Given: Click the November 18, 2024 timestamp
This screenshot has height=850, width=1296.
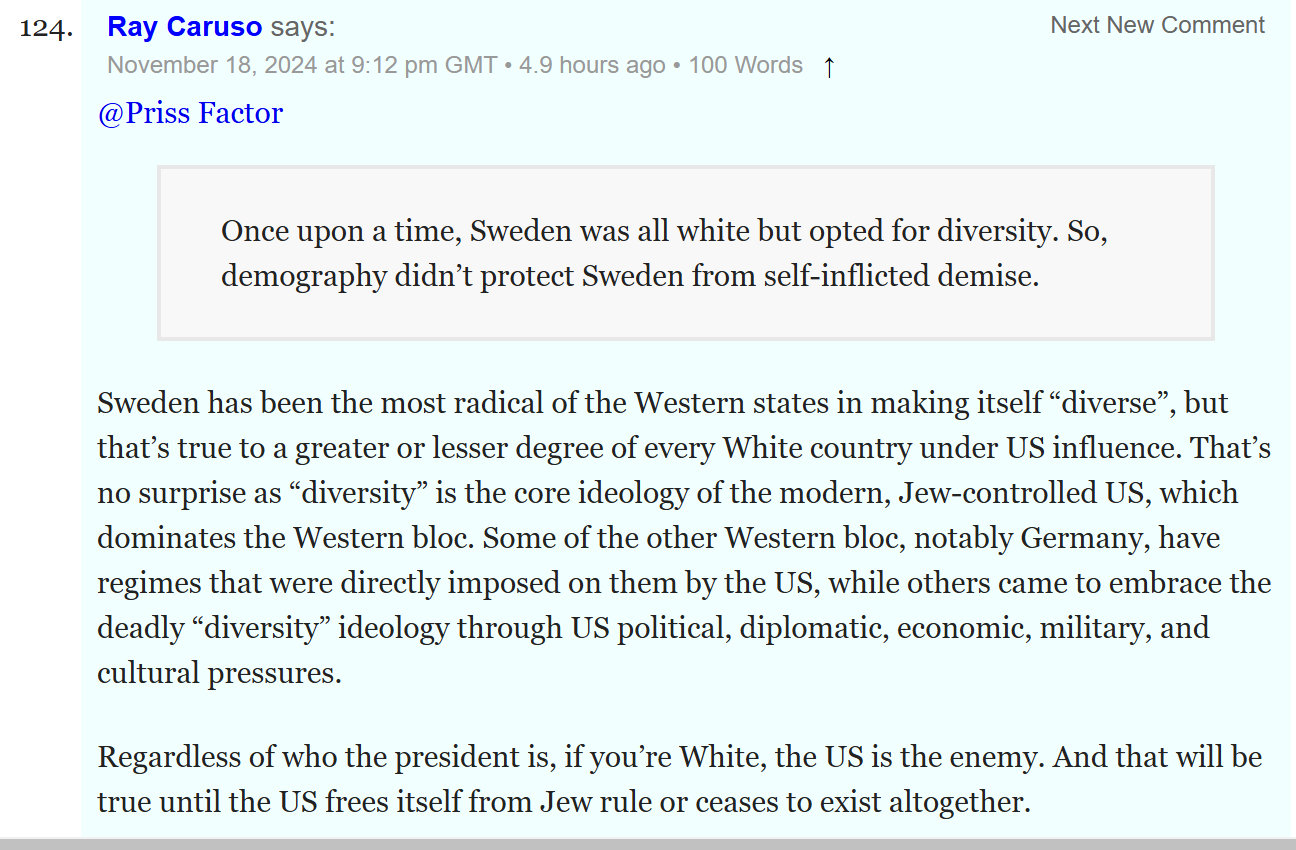Looking at the screenshot, I should pos(301,66).
